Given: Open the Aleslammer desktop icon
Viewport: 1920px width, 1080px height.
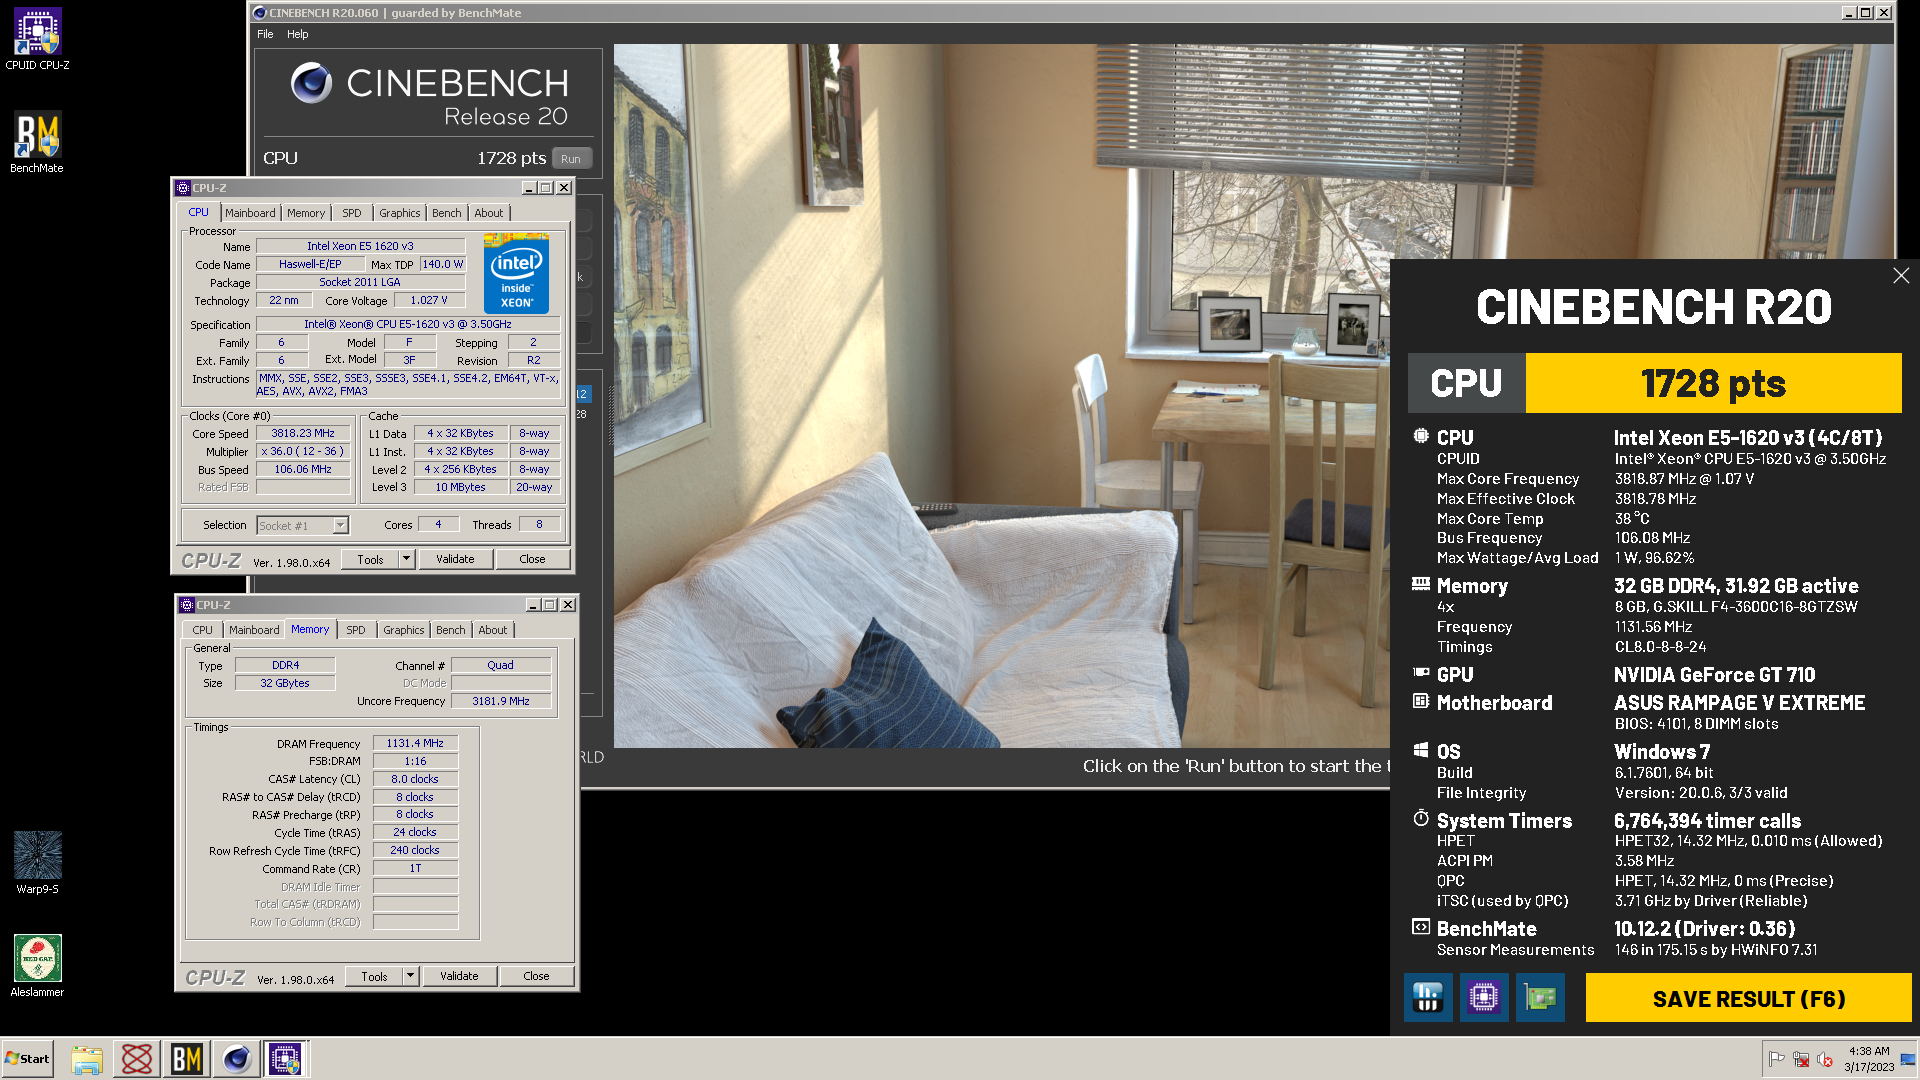Looking at the screenshot, I should (37, 965).
